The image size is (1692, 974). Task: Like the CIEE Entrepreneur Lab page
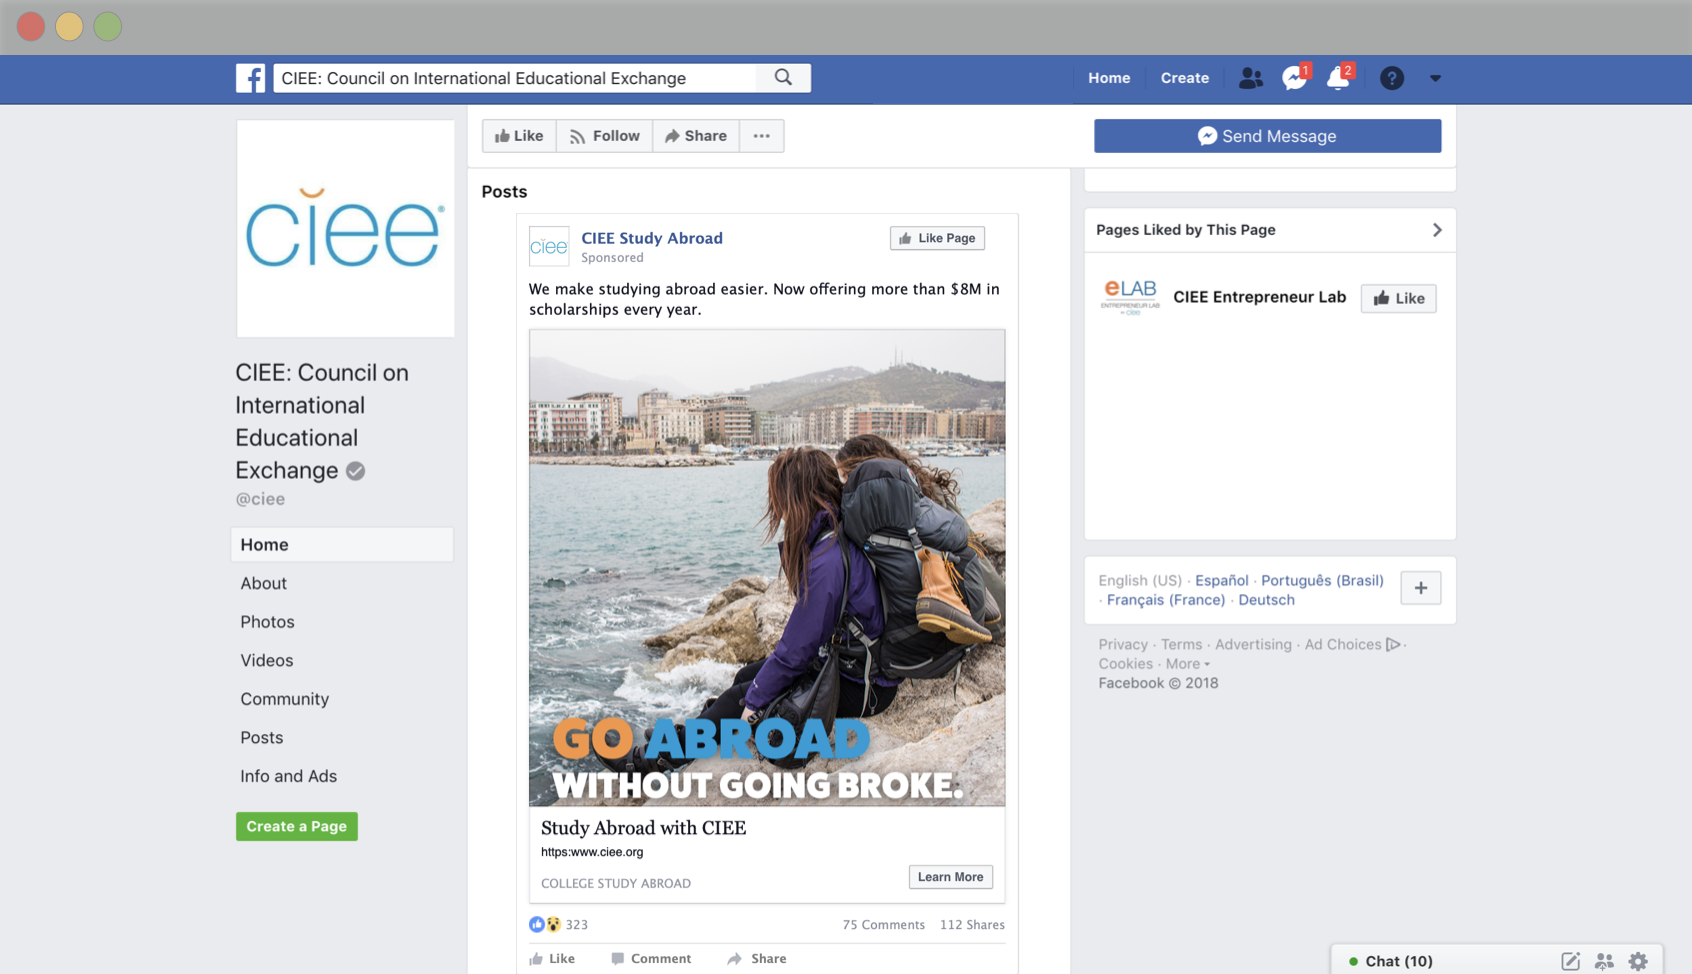click(1398, 298)
